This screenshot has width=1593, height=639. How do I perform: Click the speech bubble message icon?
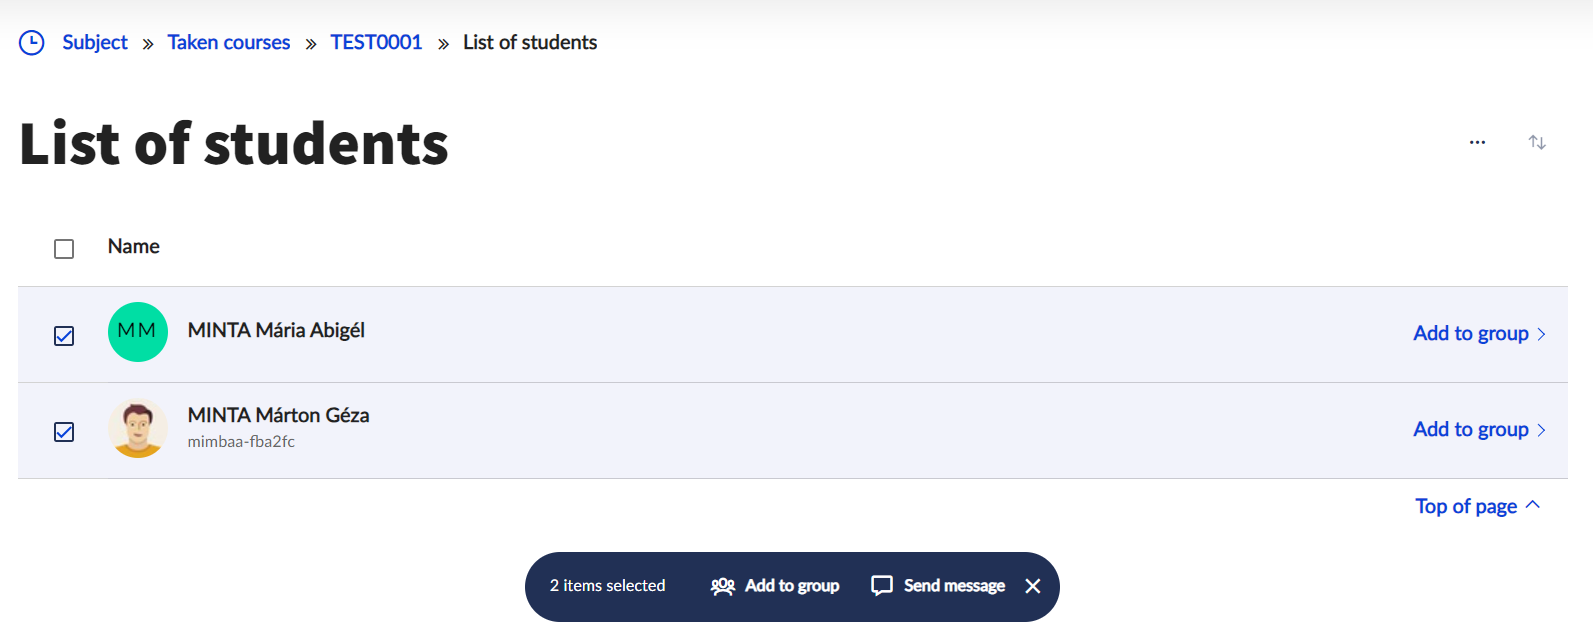point(882,586)
